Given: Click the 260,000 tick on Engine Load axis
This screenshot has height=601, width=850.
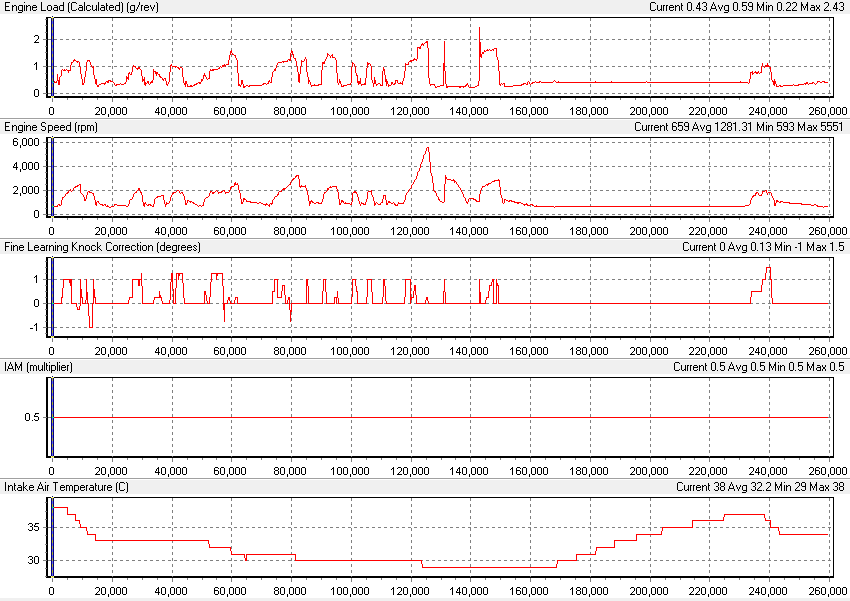Looking at the screenshot, I should pyautogui.click(x=828, y=111).
